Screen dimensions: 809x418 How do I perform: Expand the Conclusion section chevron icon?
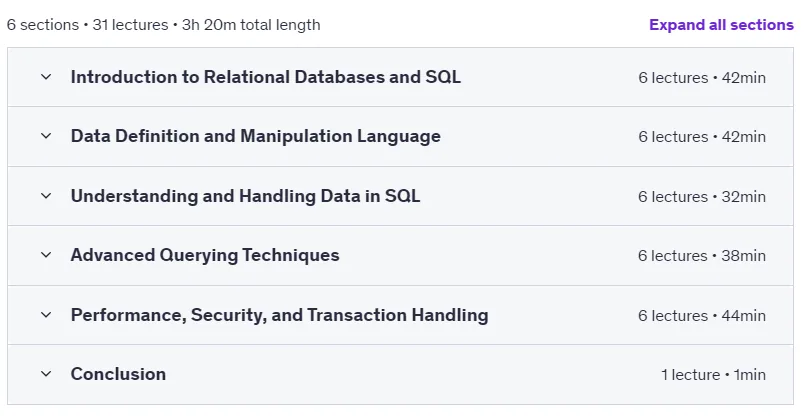pos(46,374)
